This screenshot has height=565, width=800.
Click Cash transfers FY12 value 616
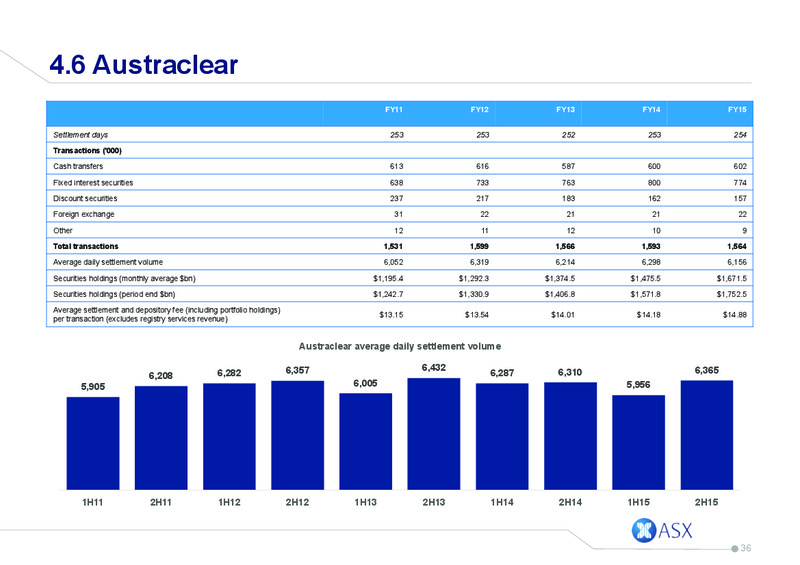[x=482, y=166]
